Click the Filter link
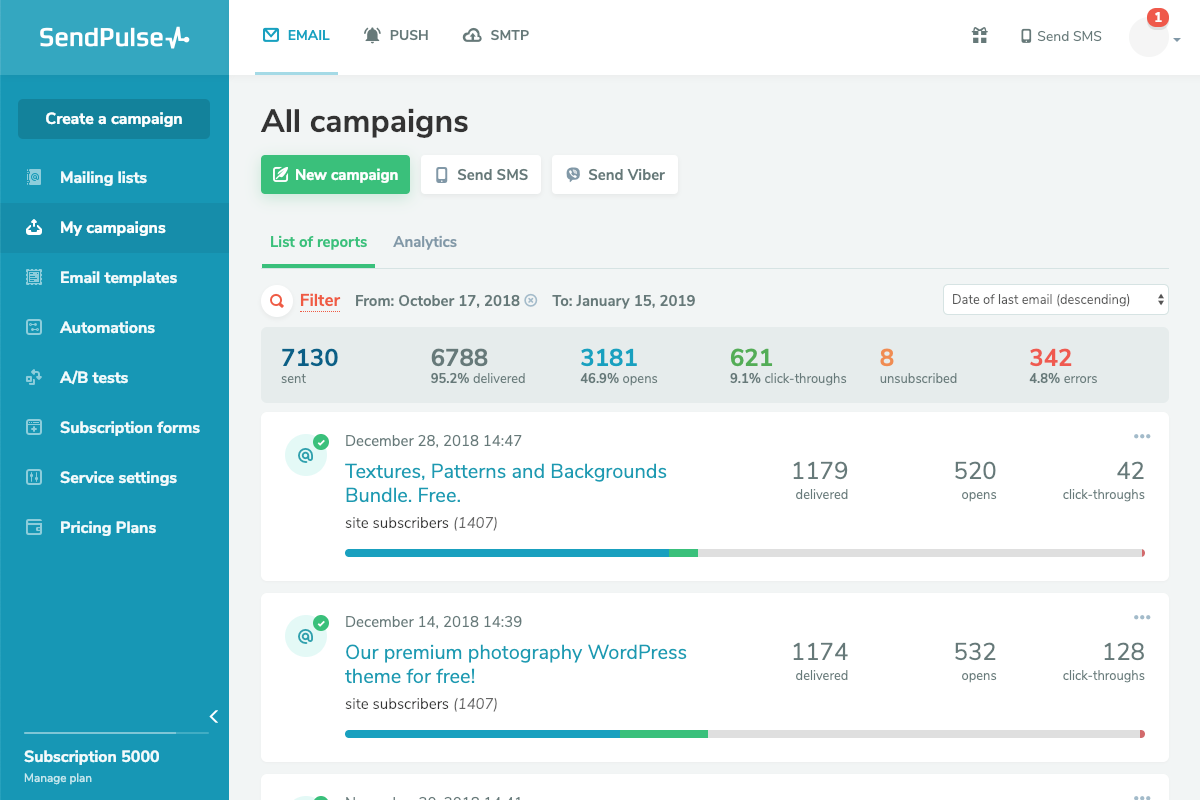Viewport: 1200px width, 800px height. coord(320,300)
